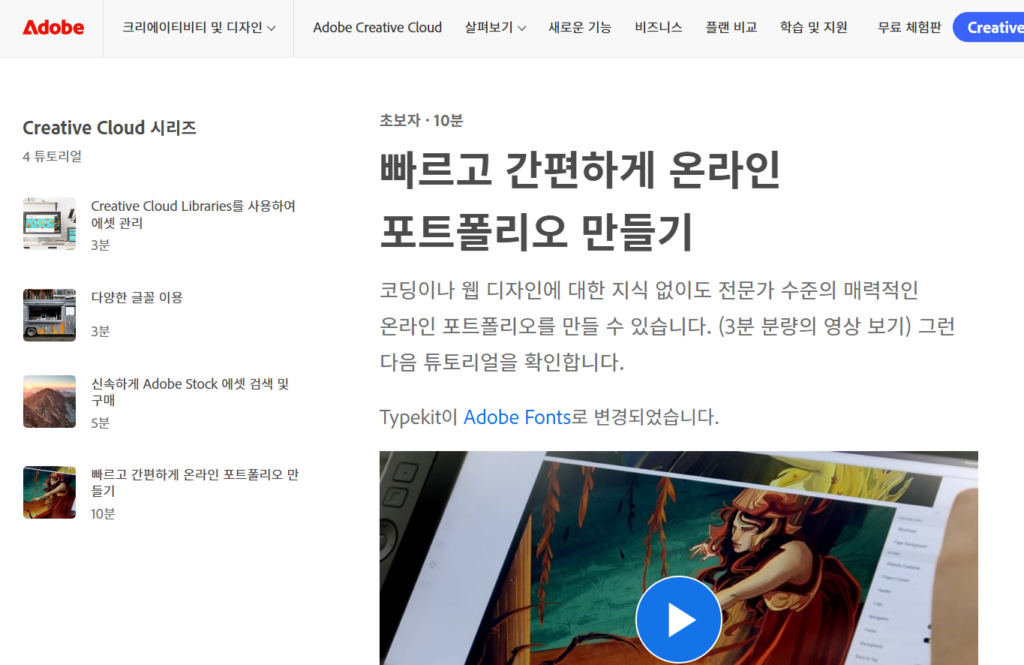Click the Adobe logo
Screen dimensions: 1024x665
52,27
